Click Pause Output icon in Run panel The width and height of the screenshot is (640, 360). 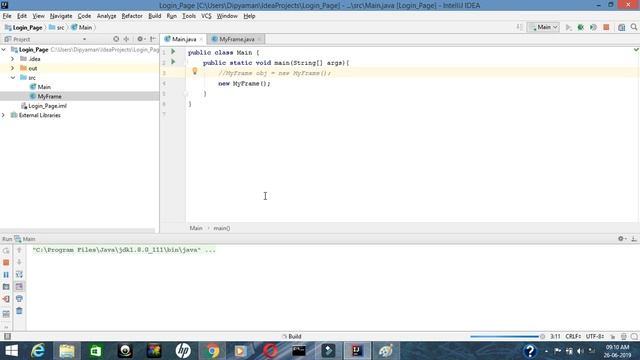pyautogui.click(x=6, y=275)
